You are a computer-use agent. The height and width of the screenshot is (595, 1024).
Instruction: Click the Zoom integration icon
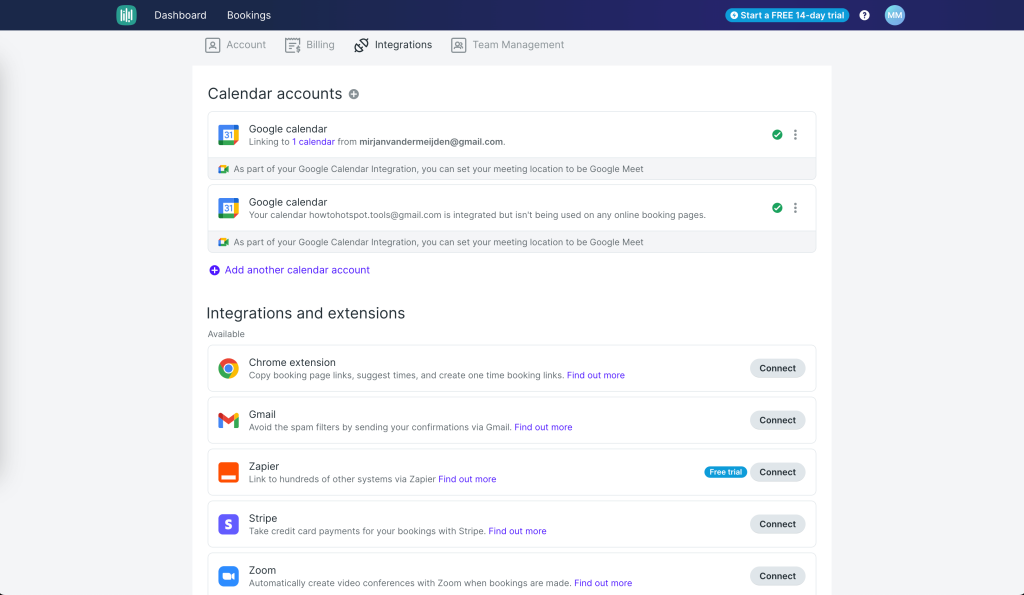pos(228,576)
